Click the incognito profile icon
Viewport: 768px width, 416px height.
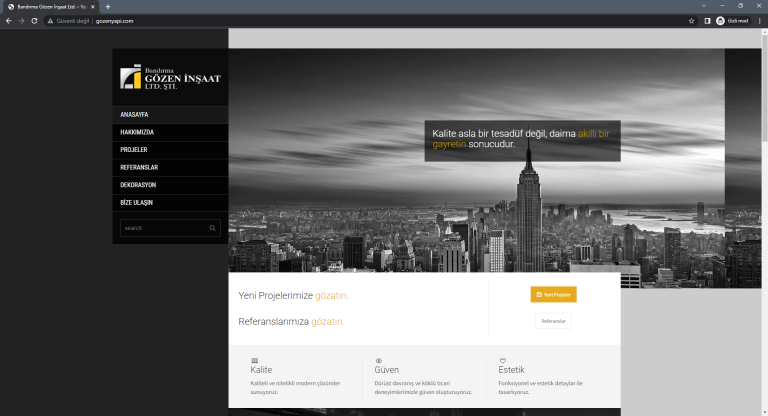click(720, 21)
